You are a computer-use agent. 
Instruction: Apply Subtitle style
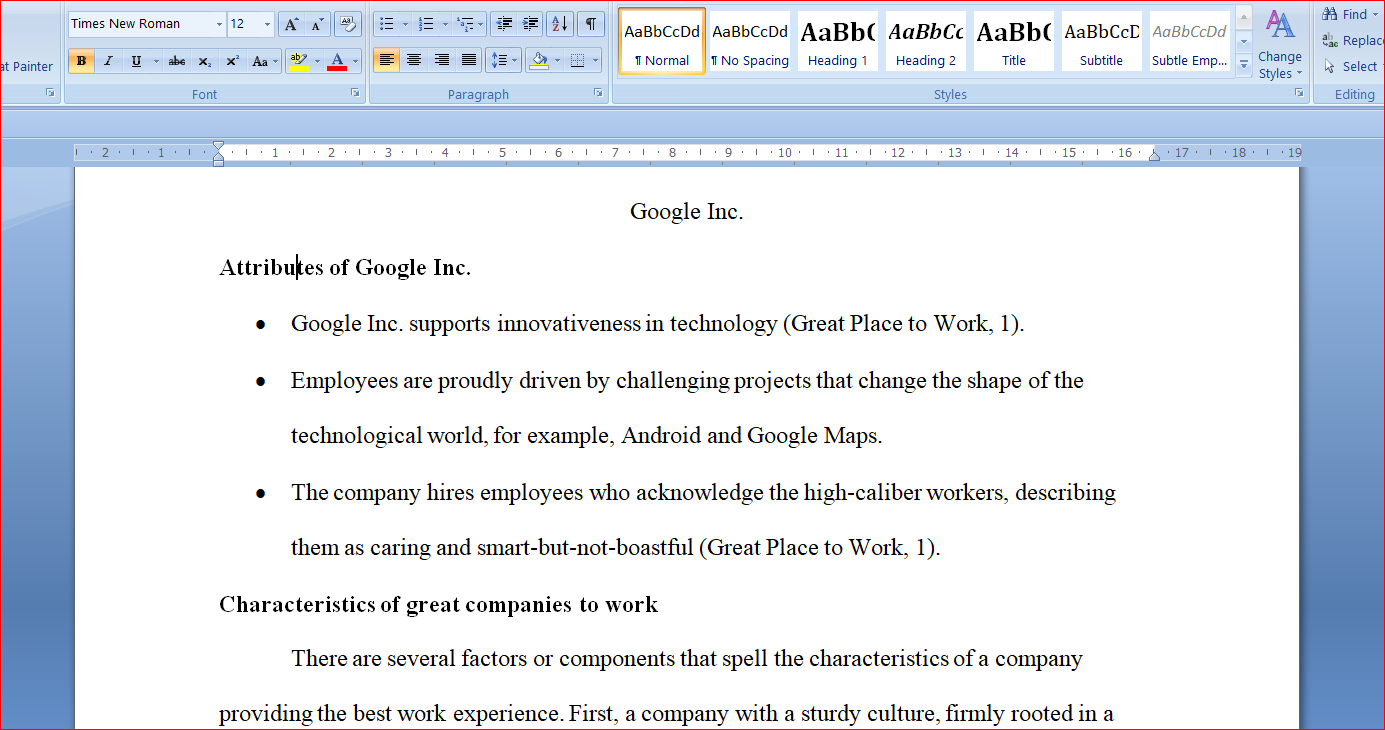1101,42
